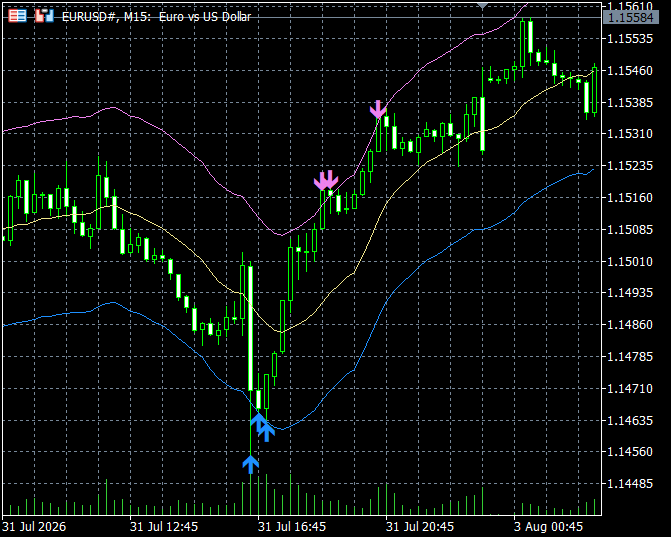Click the 1.15085 price axis label
The width and height of the screenshot is (671, 537).
(630, 229)
